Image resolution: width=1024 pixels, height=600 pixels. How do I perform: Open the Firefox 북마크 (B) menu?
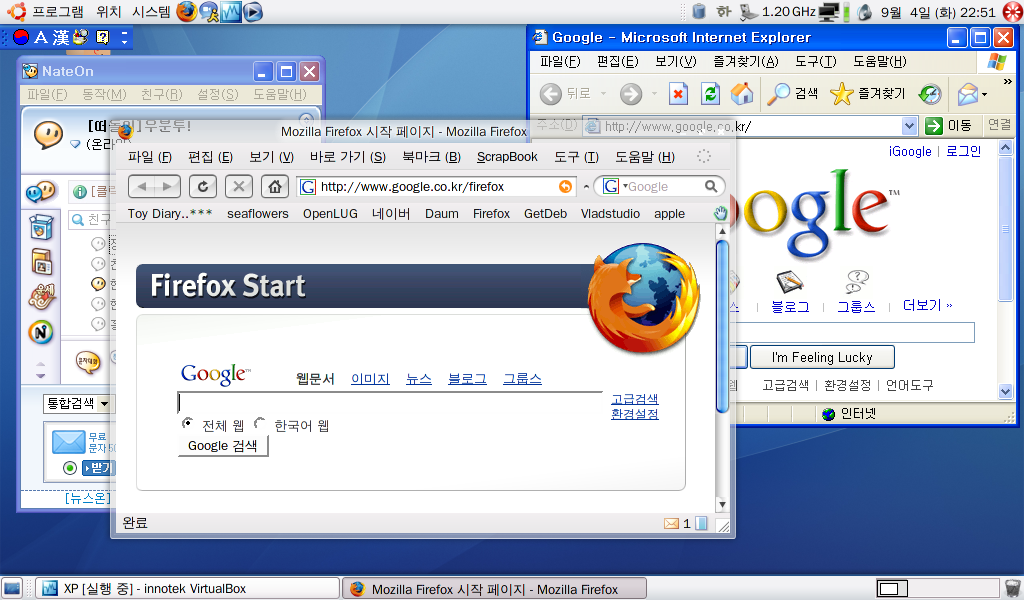tap(431, 157)
